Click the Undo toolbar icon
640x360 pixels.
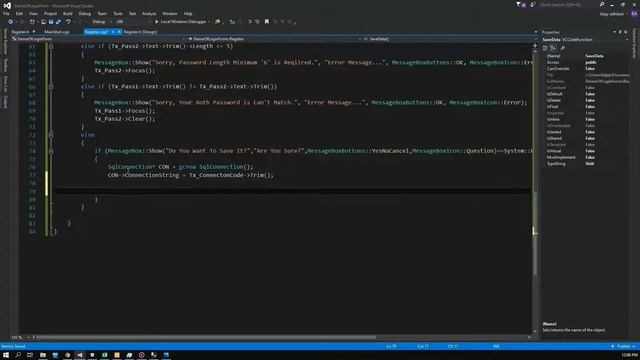tap(68, 22)
